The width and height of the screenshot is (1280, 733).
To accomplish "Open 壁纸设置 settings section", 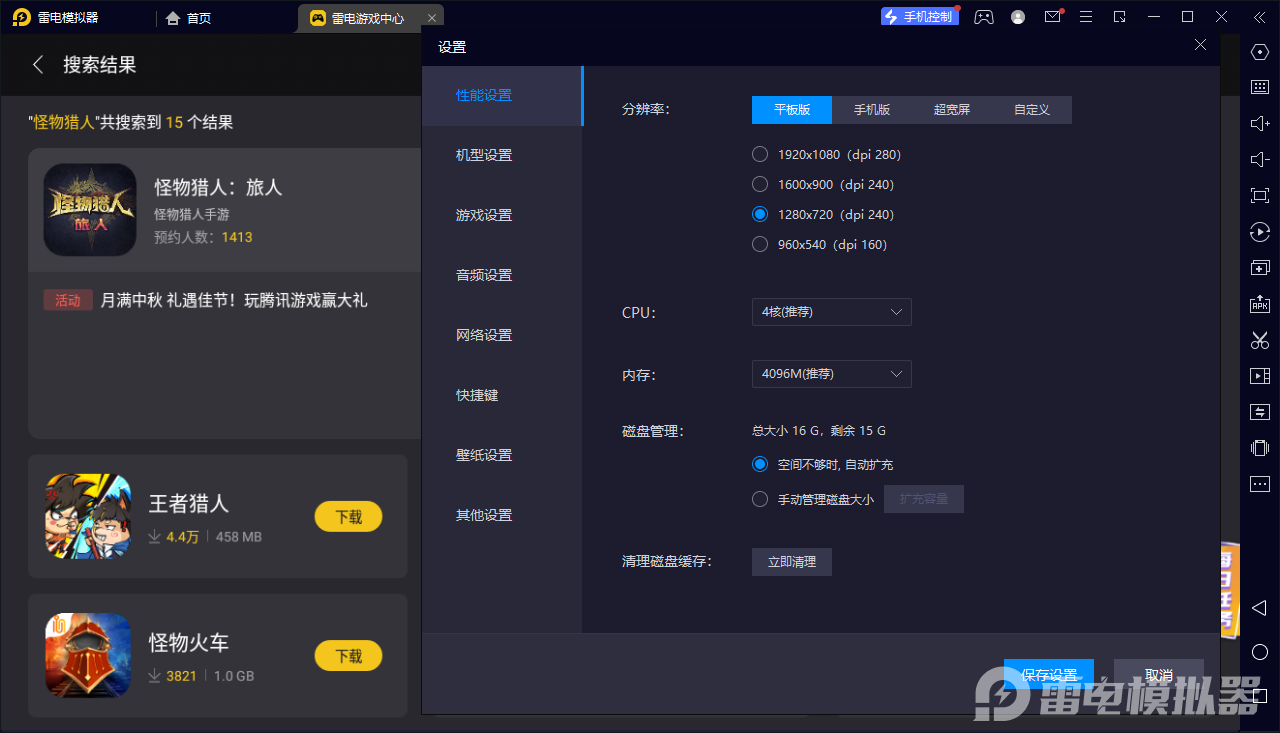I will tap(501, 455).
